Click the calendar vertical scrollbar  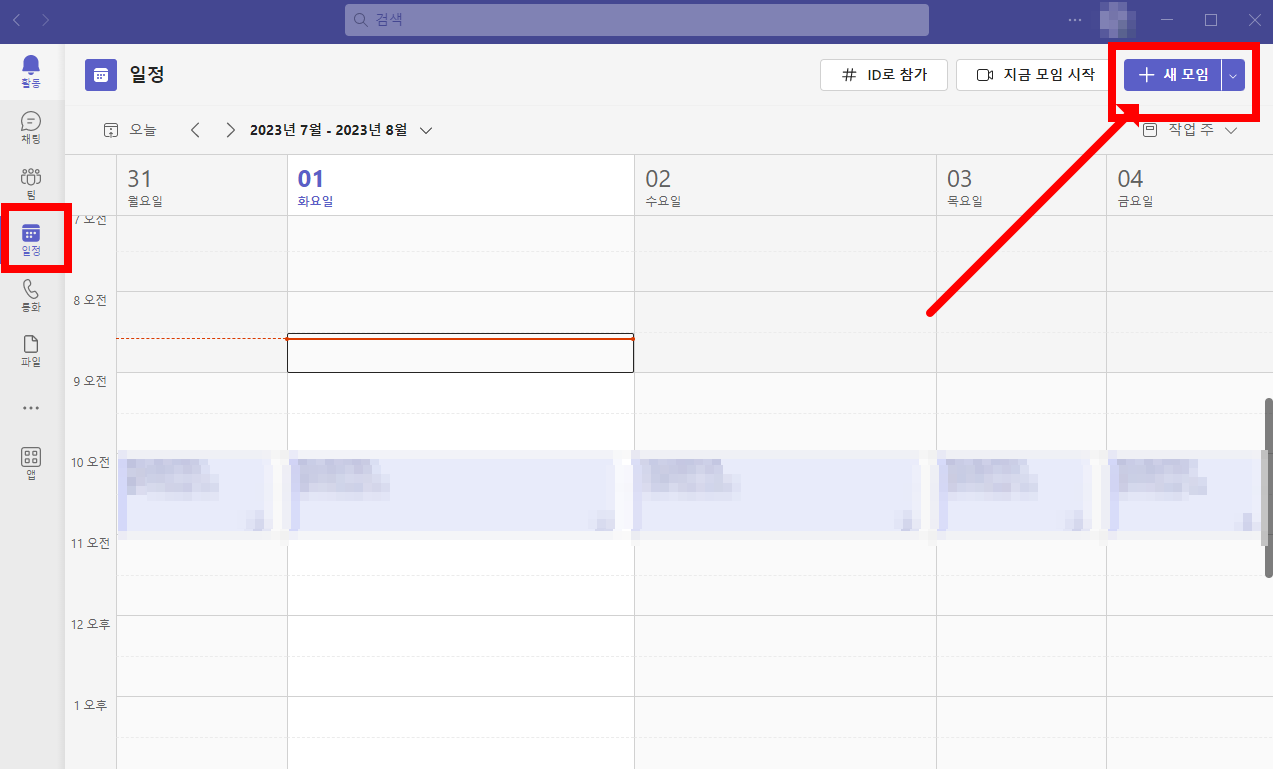point(1268,487)
